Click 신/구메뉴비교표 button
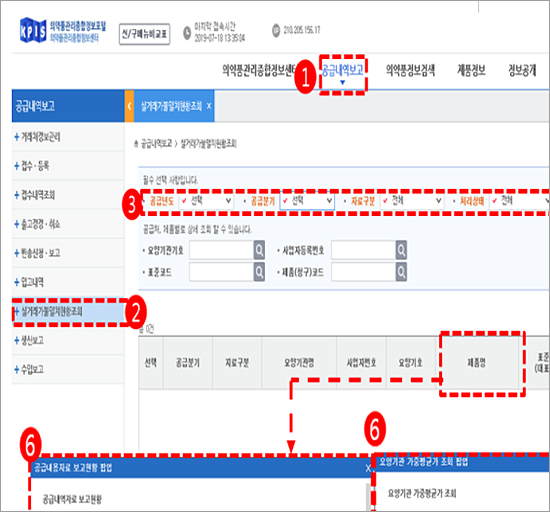 tap(145, 34)
